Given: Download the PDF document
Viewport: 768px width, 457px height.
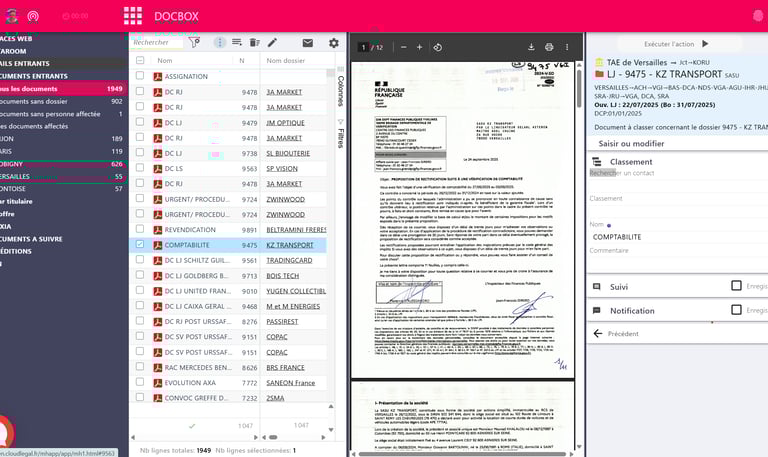Looking at the screenshot, I should tap(531, 47).
